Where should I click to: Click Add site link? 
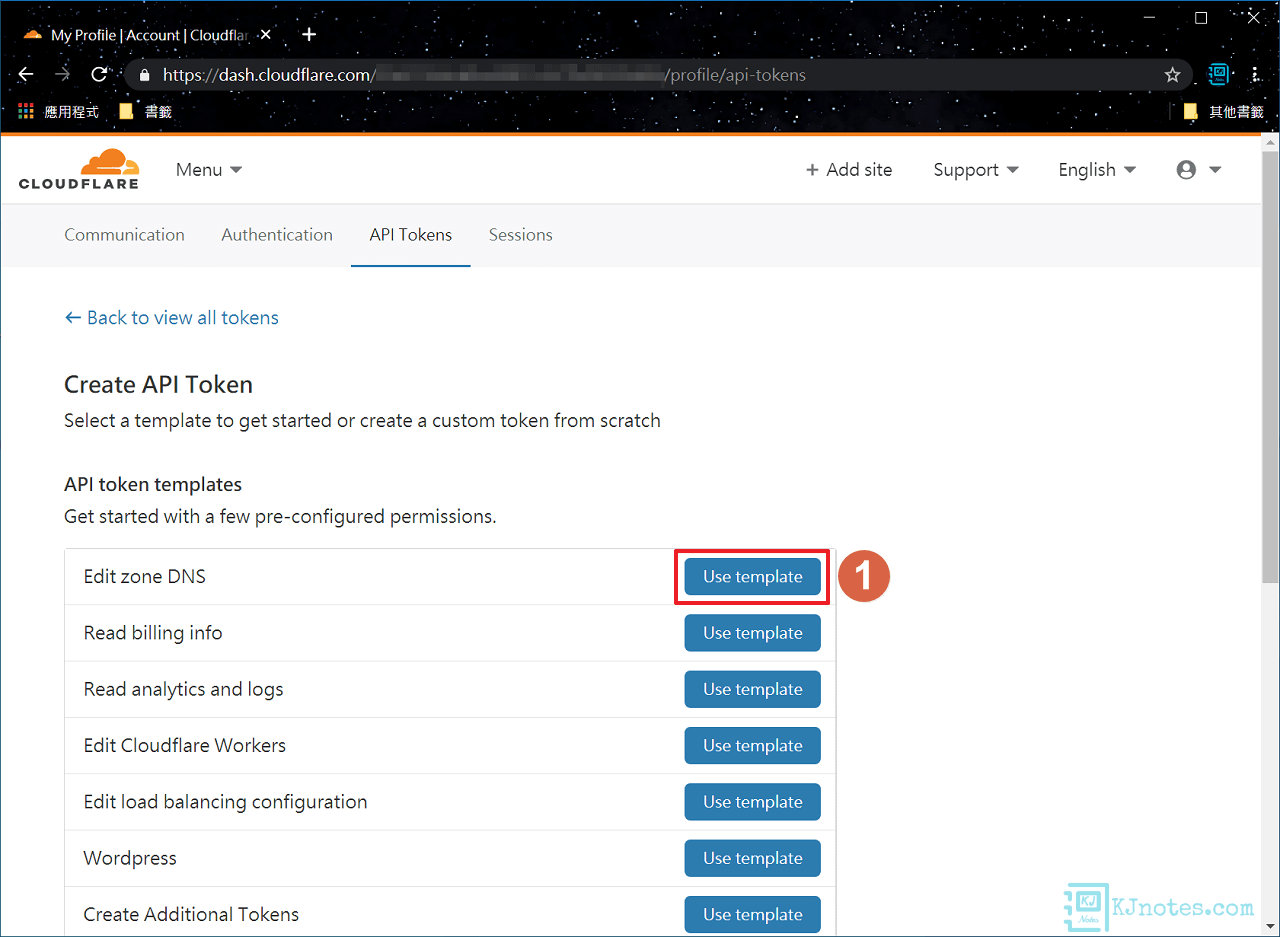pyautogui.click(x=849, y=170)
